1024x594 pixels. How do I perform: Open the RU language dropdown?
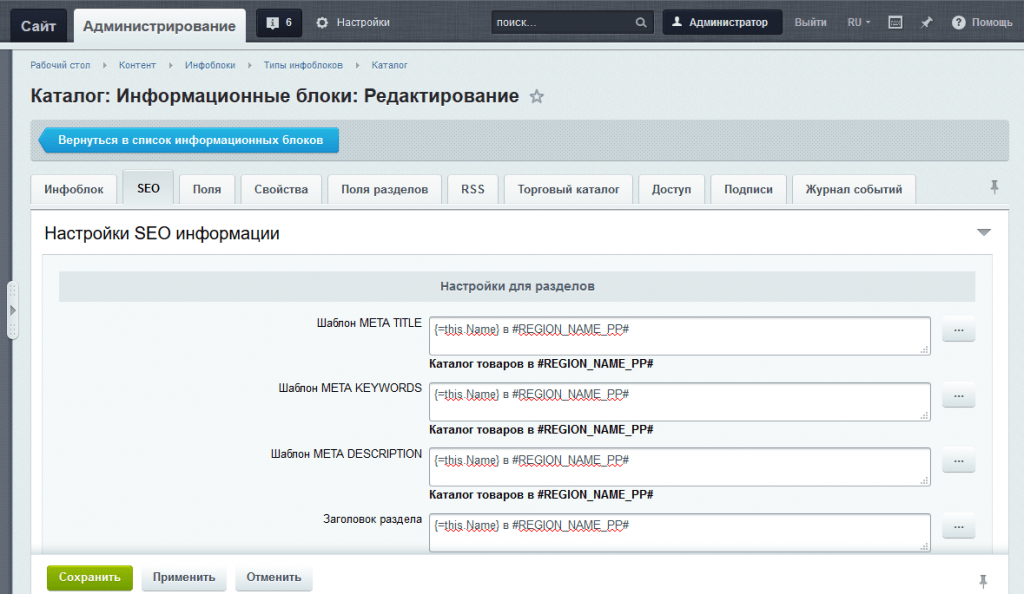tap(858, 22)
